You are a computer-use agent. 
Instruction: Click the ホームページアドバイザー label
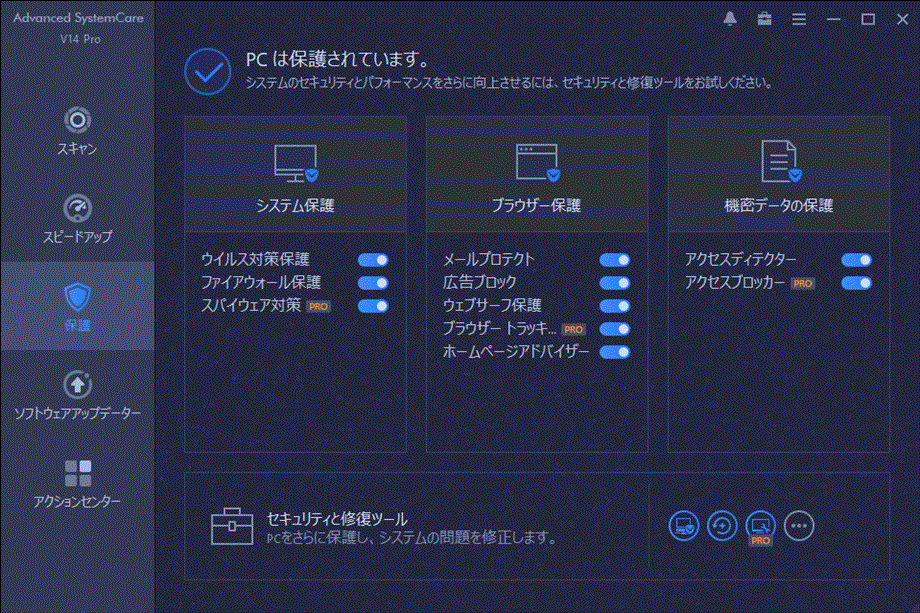click(x=516, y=351)
